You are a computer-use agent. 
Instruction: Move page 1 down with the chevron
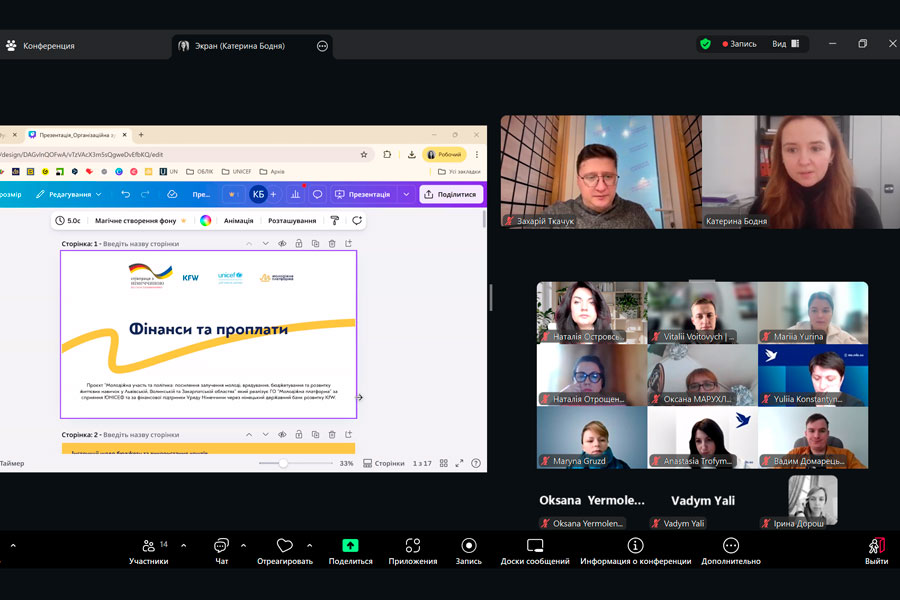click(265, 243)
